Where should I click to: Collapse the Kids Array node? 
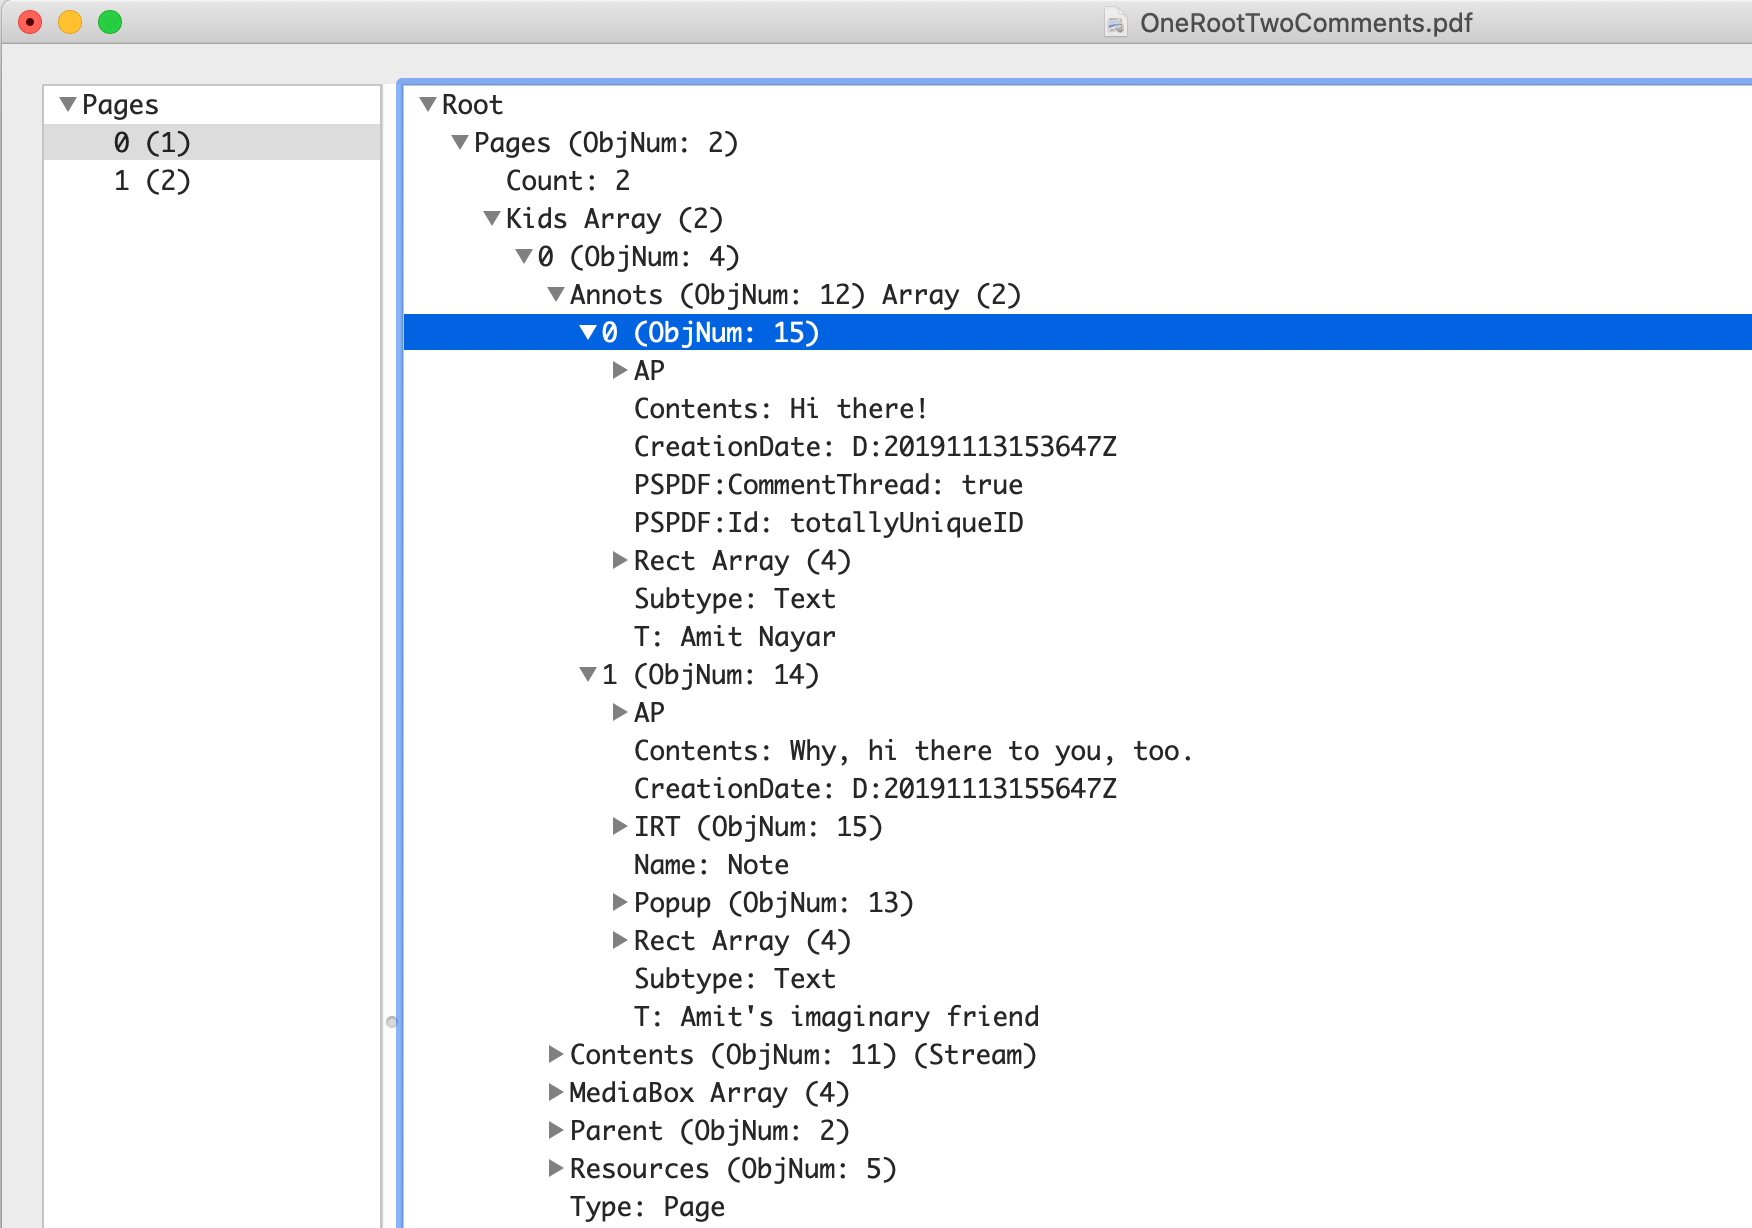click(490, 219)
